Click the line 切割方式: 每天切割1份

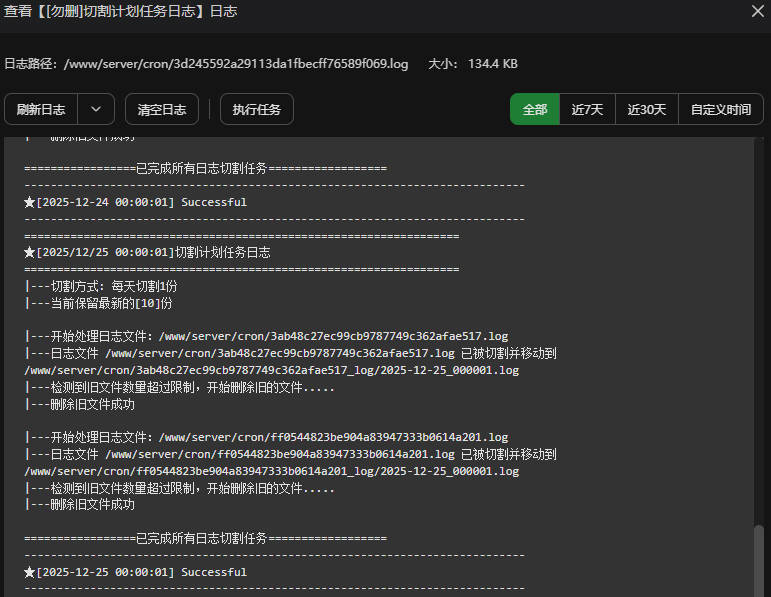point(101,286)
